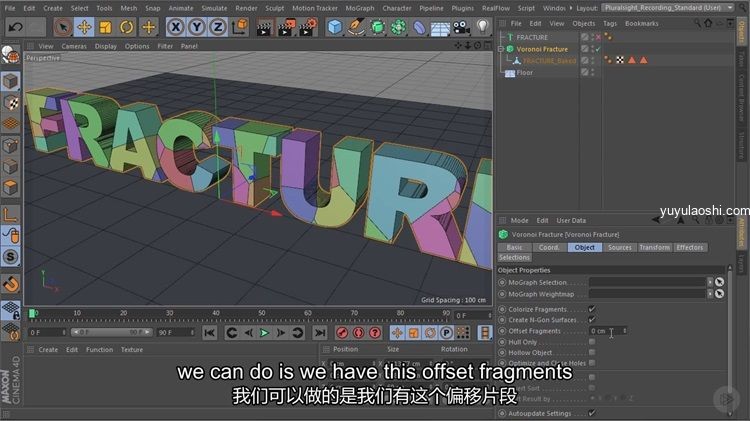Add a Light object
750x421 pixels.
(483, 27)
